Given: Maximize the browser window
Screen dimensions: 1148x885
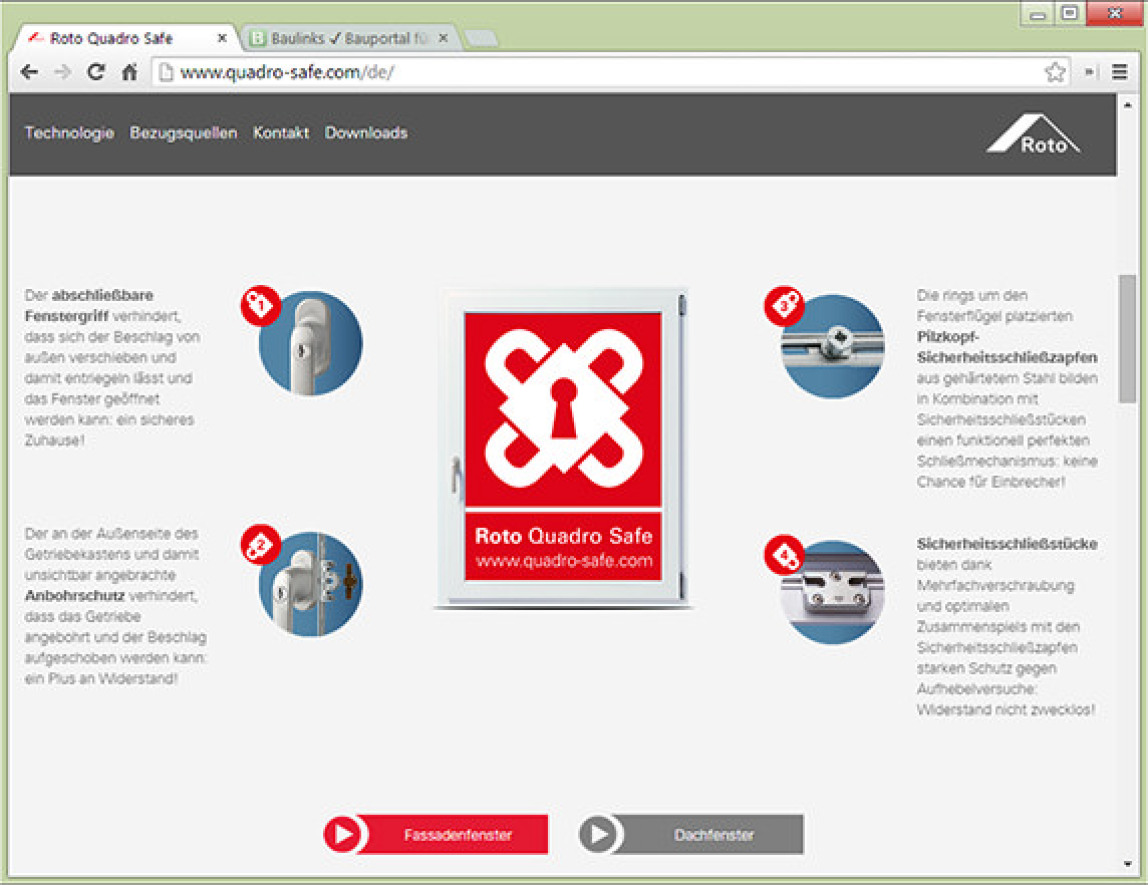Looking at the screenshot, I should 1070,14.
